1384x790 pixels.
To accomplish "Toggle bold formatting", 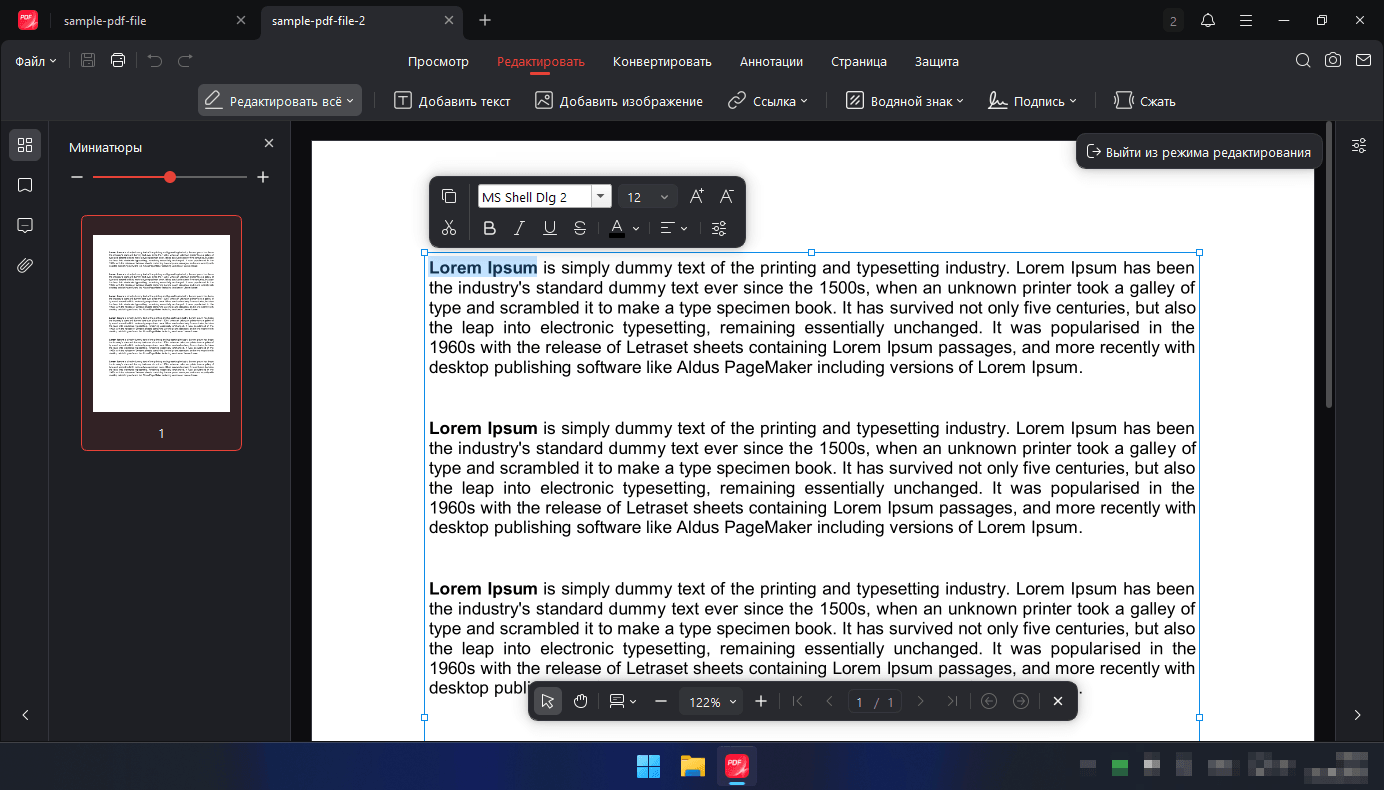I will (x=489, y=228).
